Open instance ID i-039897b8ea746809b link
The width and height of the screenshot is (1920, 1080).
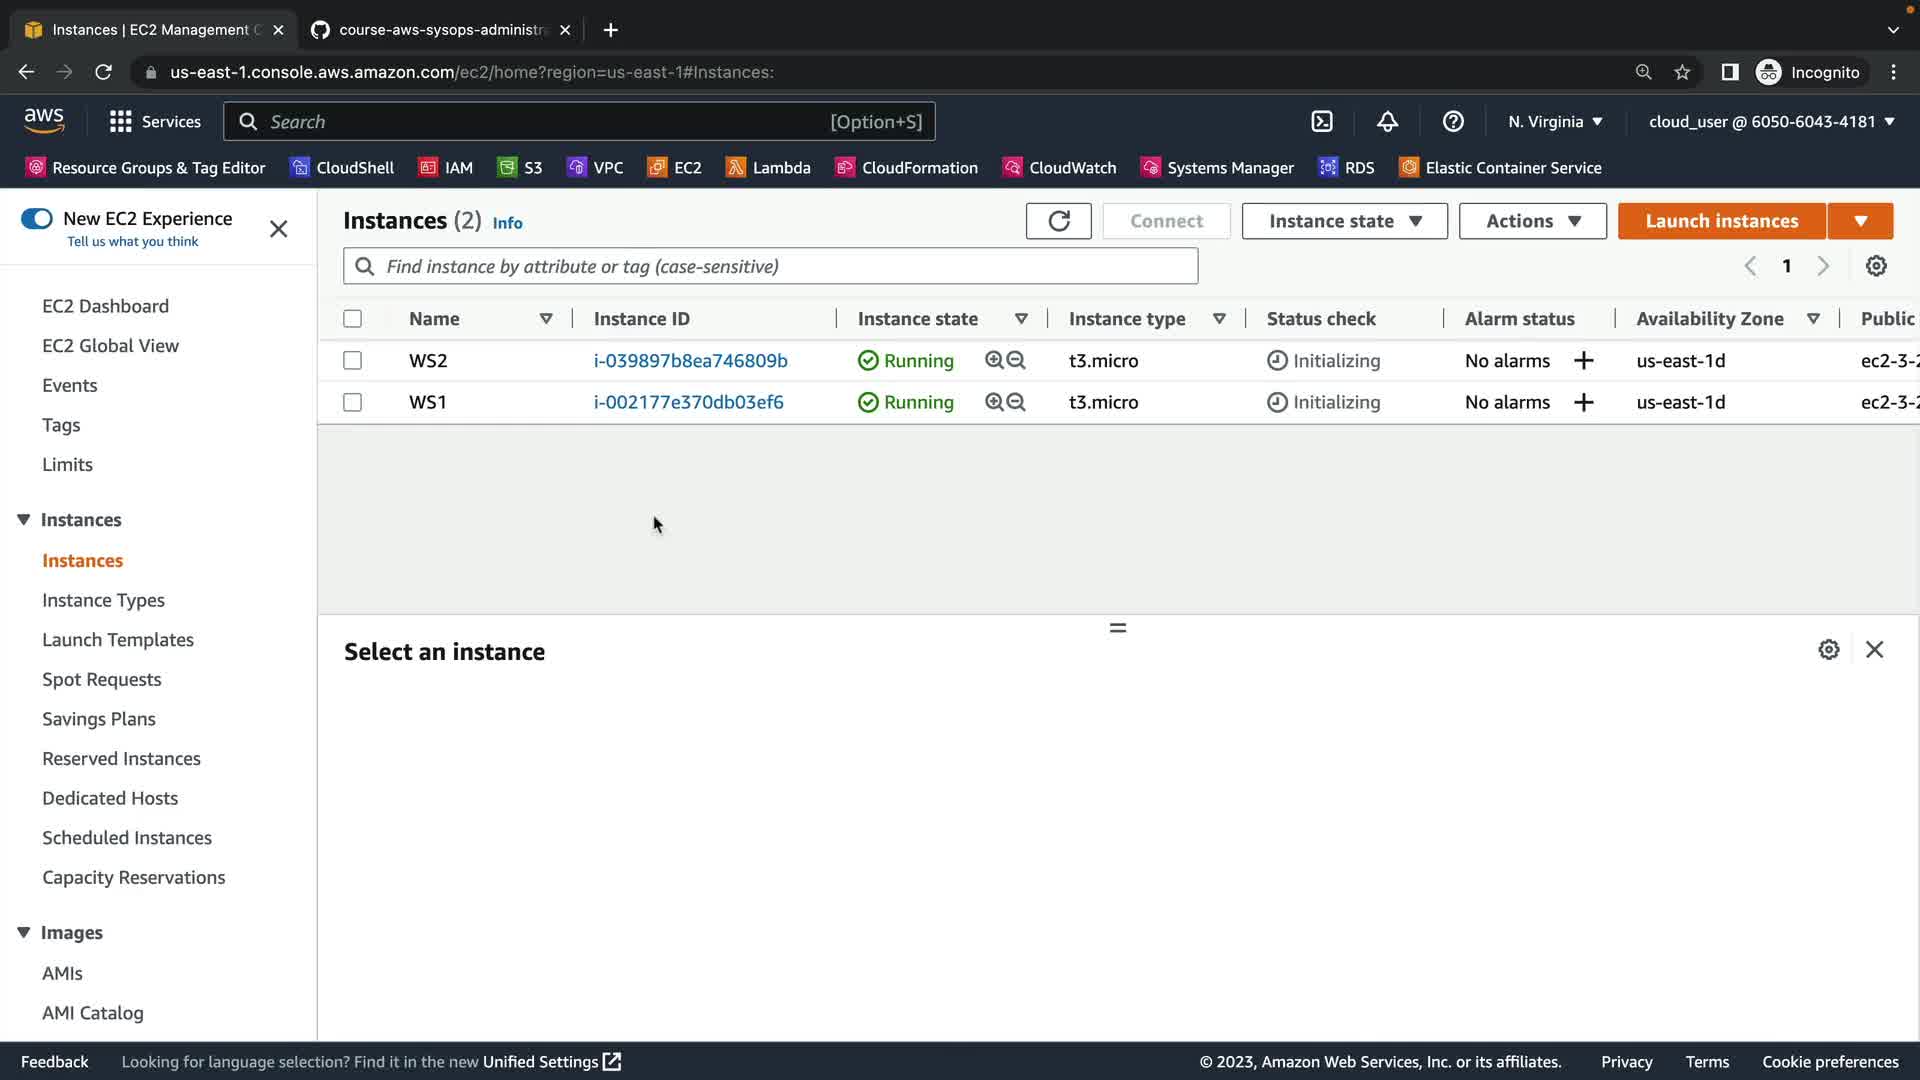coord(690,361)
